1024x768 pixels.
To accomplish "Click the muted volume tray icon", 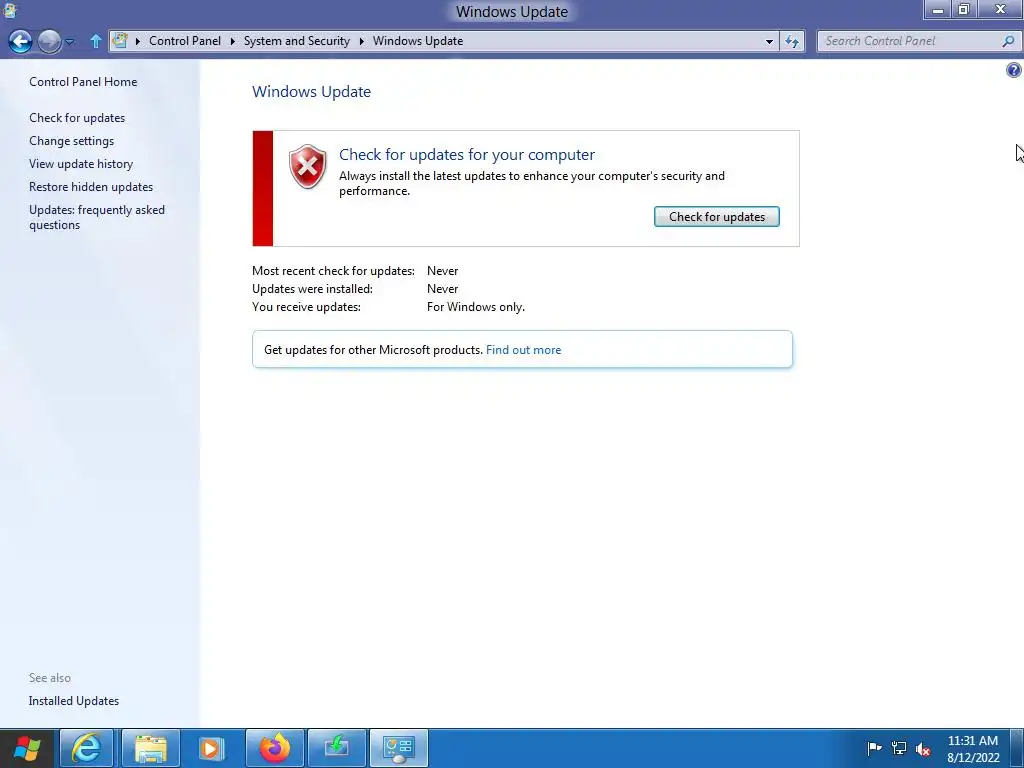I will (x=923, y=749).
